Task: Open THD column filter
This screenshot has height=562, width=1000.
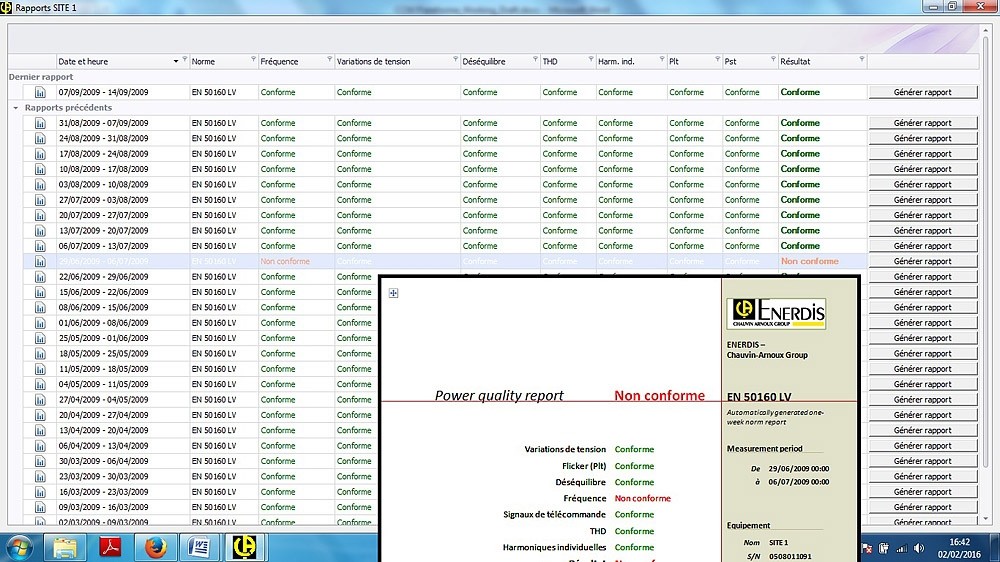Action: coord(591,59)
